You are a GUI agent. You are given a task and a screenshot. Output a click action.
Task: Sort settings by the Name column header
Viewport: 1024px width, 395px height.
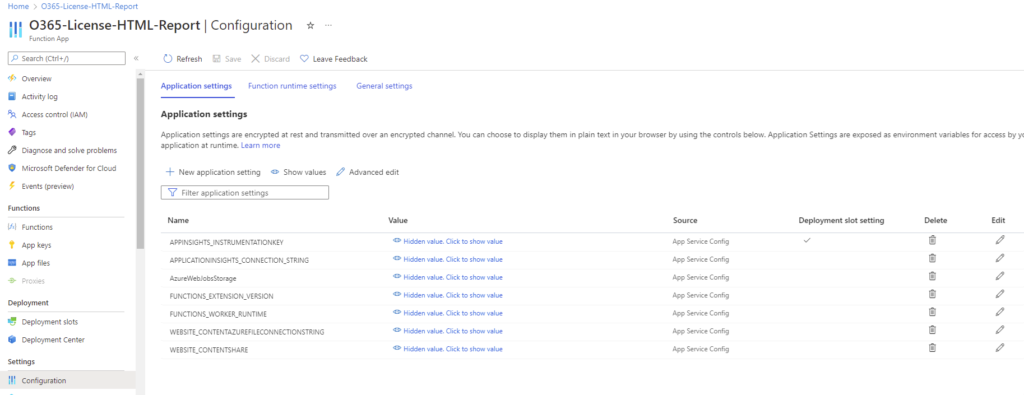pos(178,221)
